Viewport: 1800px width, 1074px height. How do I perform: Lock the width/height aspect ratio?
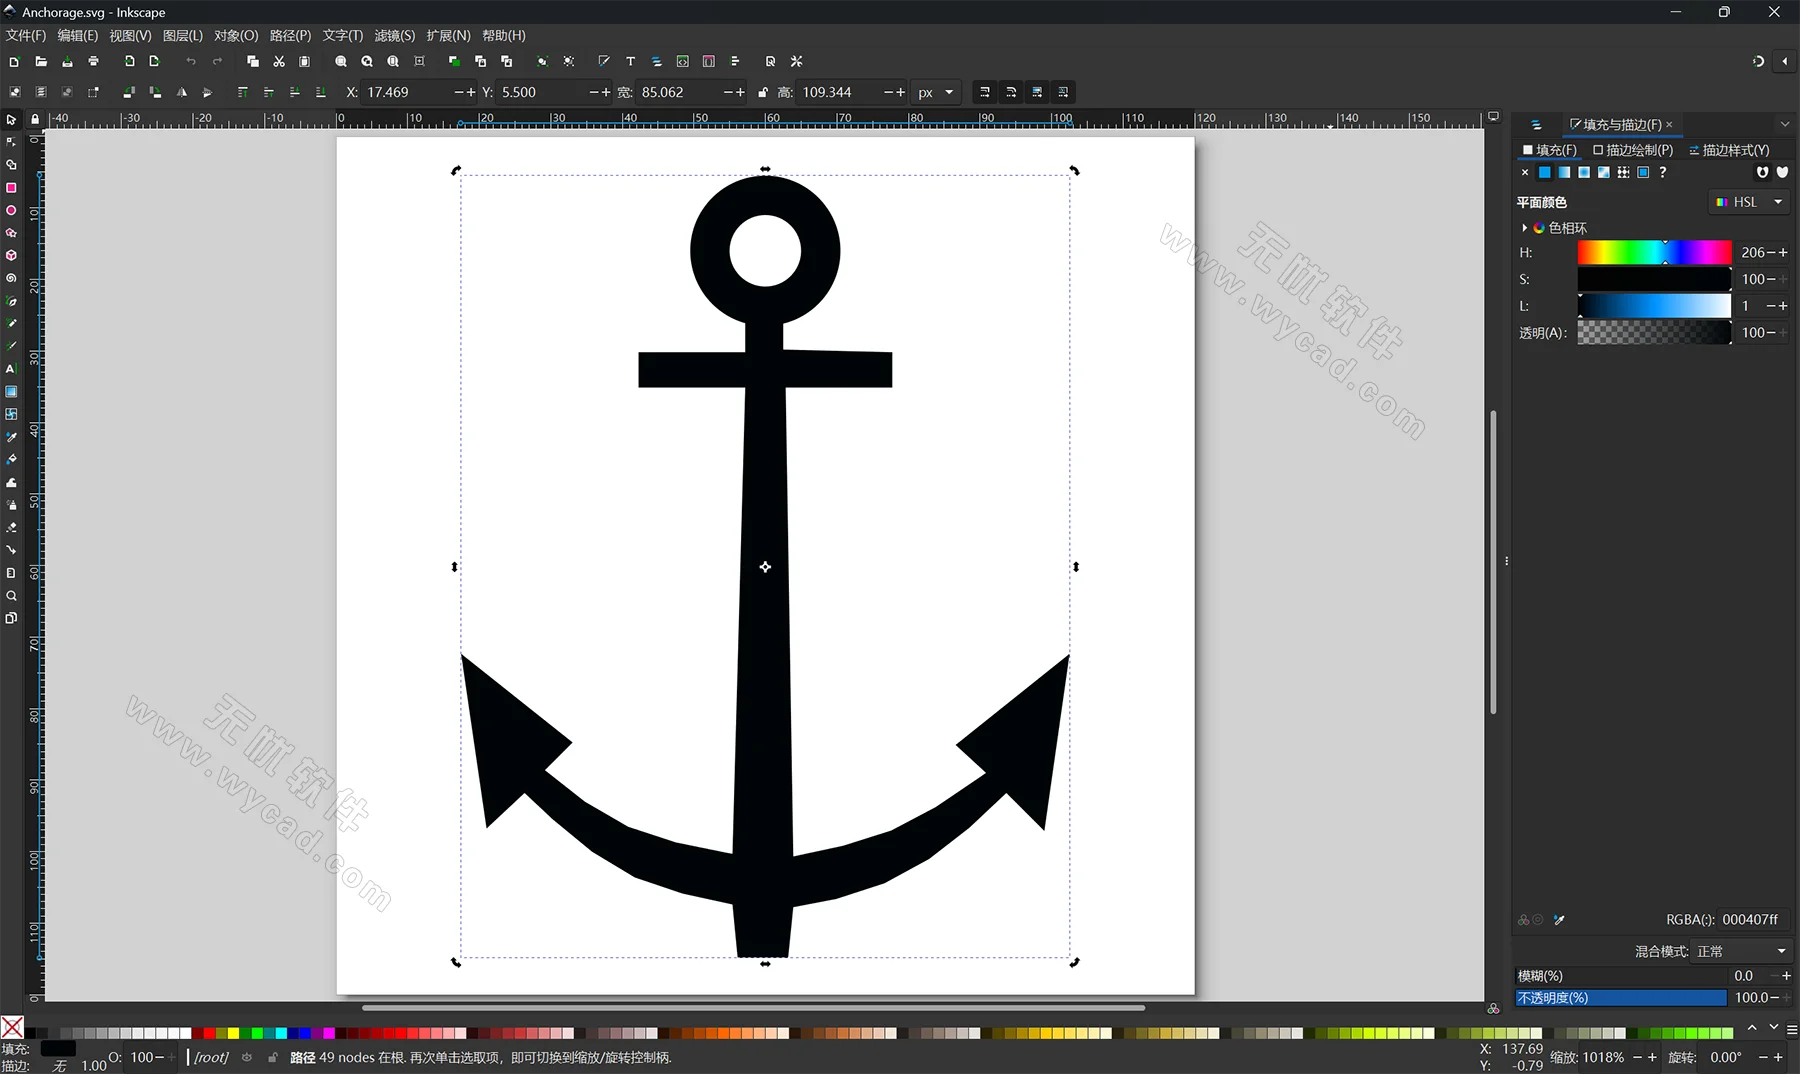point(763,92)
